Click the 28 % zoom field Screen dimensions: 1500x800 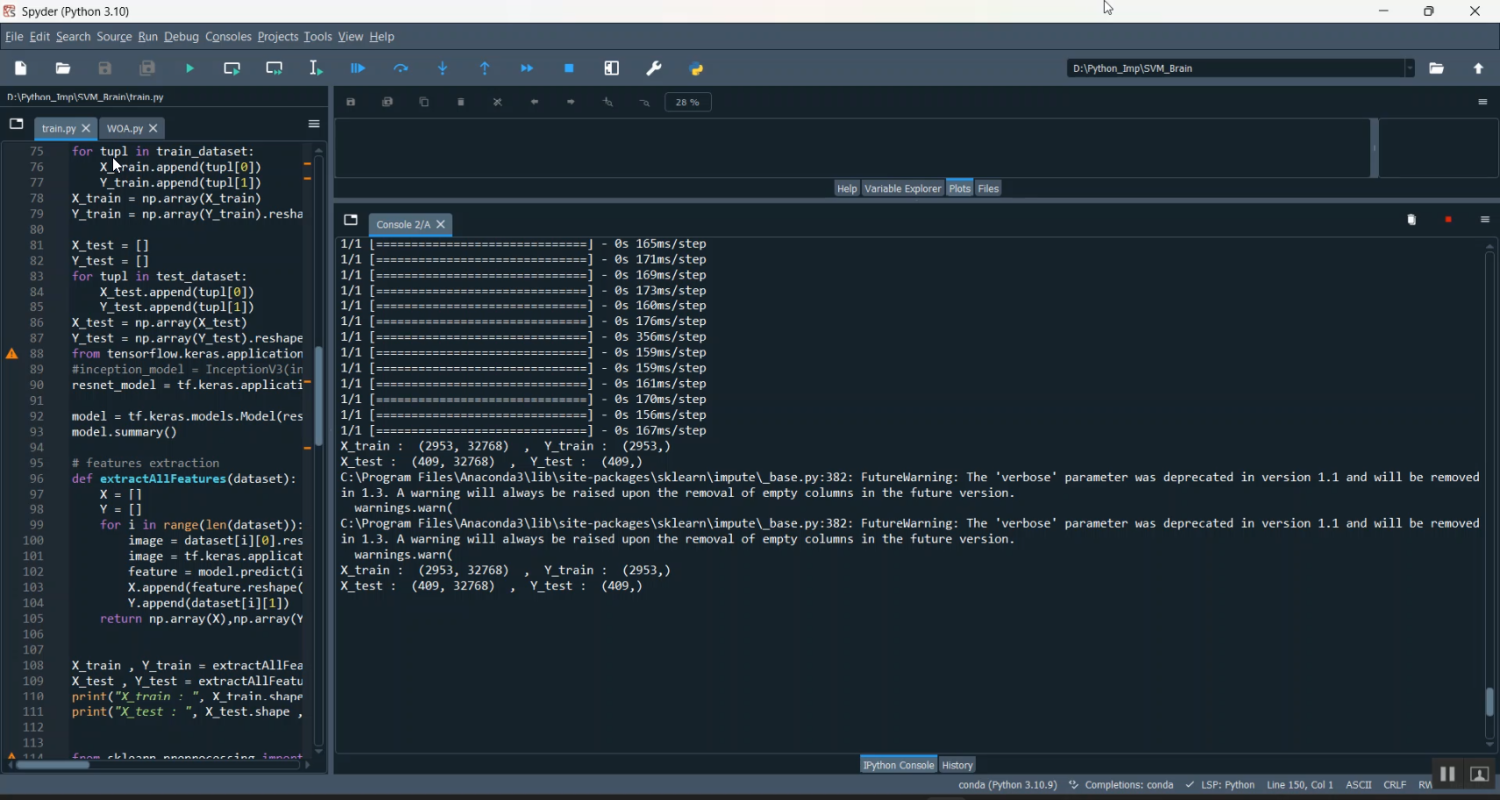point(688,102)
